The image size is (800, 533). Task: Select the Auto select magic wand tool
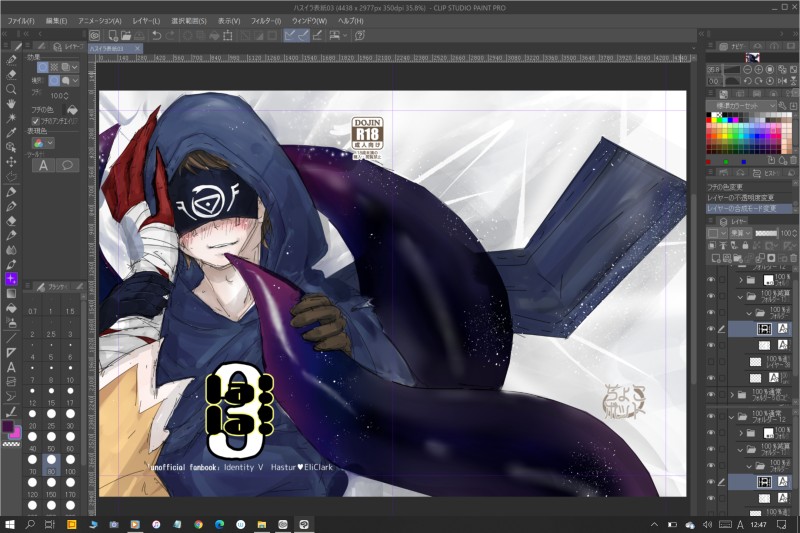tap(11, 118)
